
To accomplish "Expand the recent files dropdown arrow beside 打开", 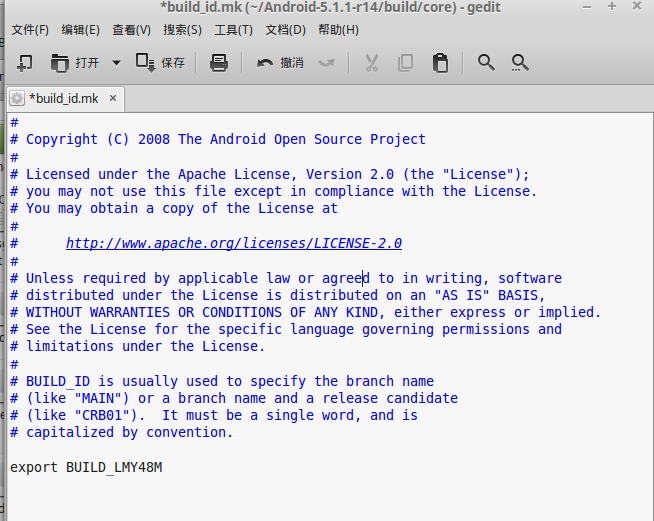I will [x=116, y=63].
